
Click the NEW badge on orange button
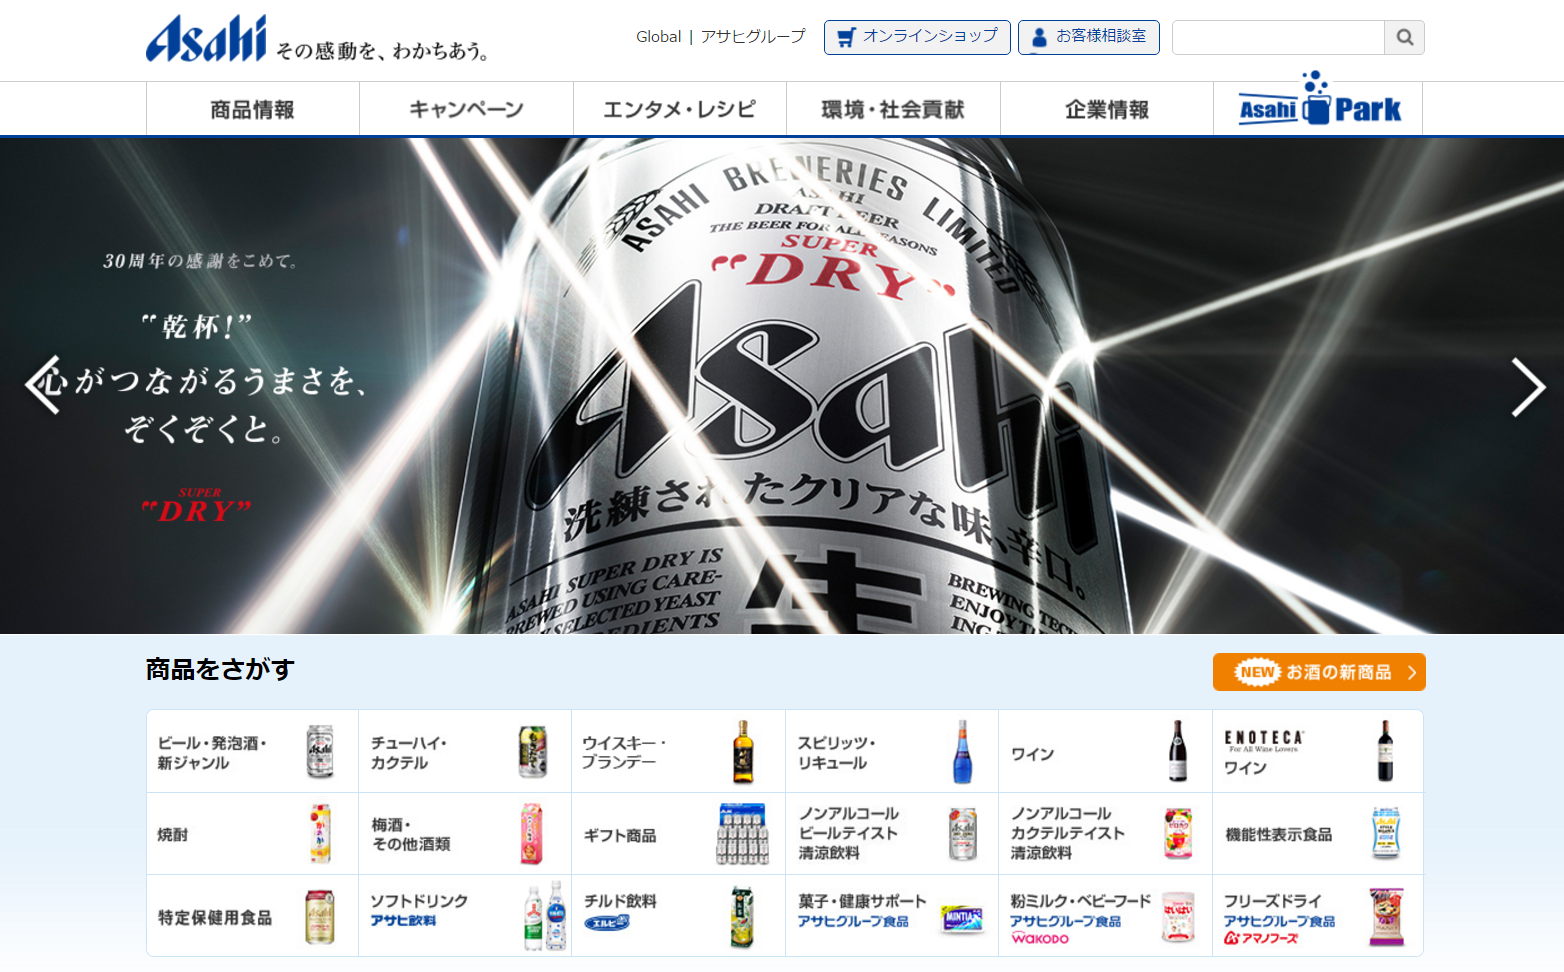1258,672
